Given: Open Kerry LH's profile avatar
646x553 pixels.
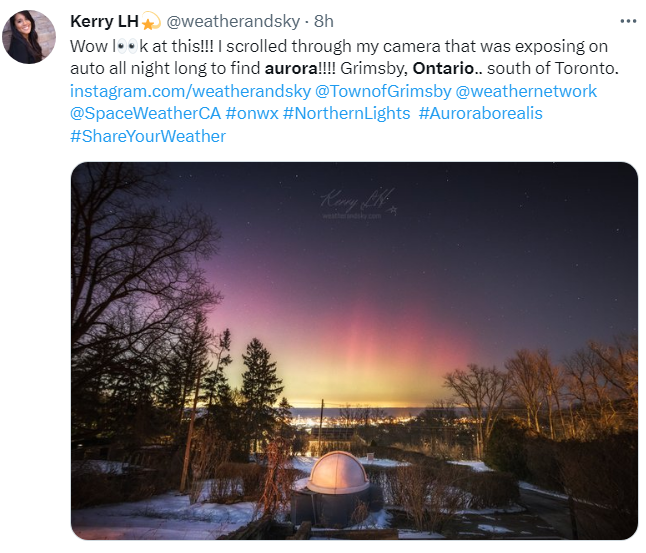Looking at the screenshot, I should (x=29, y=37).
